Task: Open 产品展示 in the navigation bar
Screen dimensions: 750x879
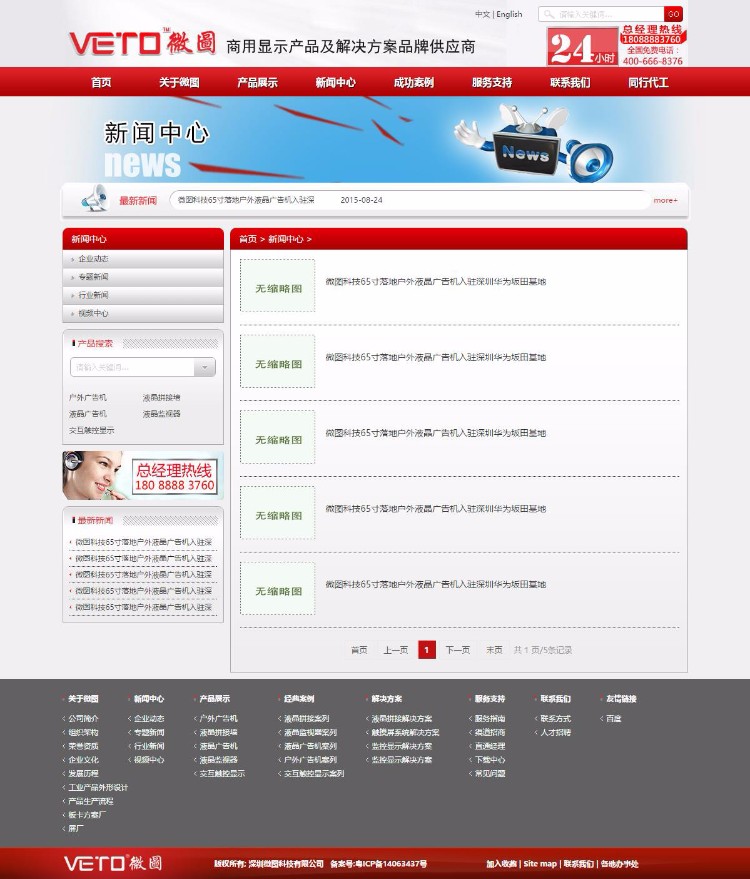Action: [x=257, y=82]
